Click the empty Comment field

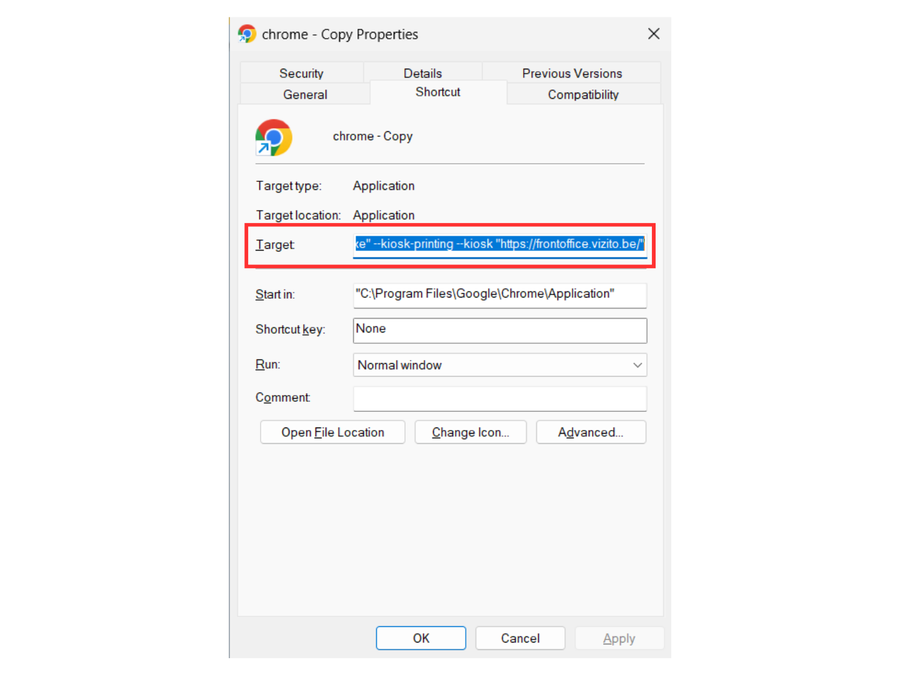coord(499,398)
